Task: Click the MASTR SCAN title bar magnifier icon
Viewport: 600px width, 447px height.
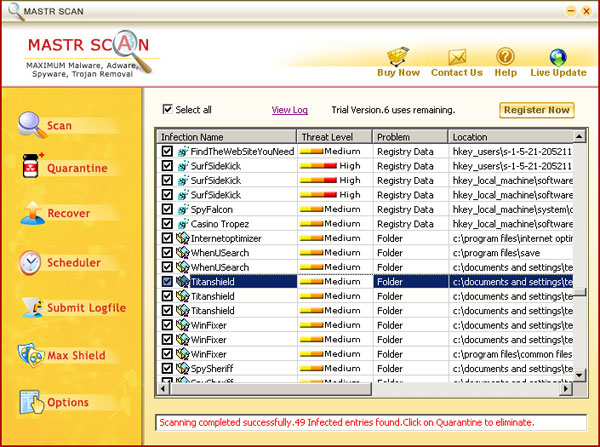Action: (15, 11)
